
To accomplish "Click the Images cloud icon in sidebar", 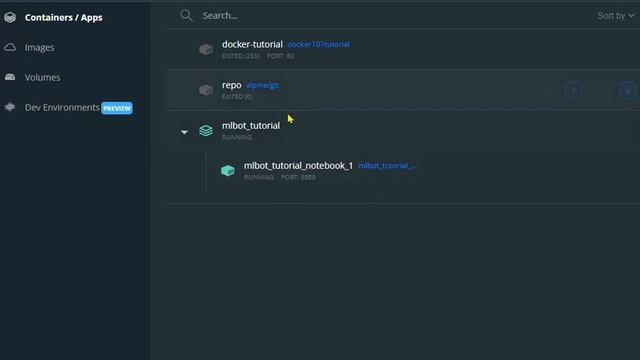I will [10, 47].
